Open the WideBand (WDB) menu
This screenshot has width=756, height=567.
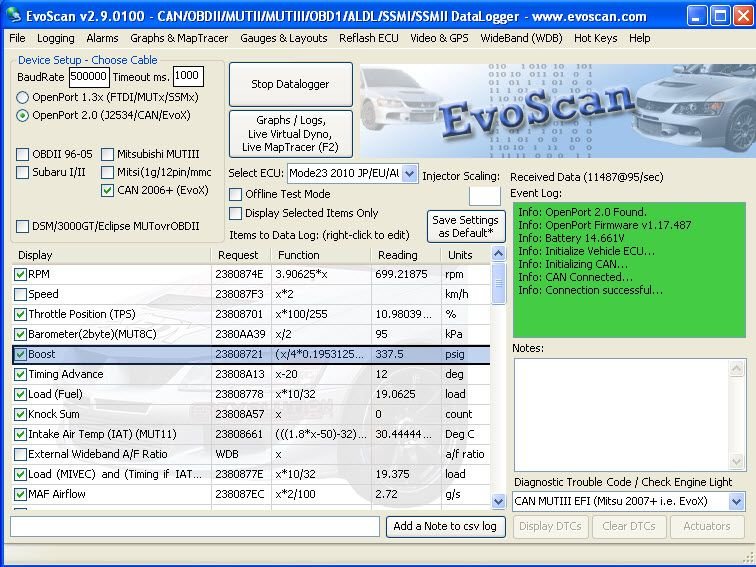click(x=521, y=38)
